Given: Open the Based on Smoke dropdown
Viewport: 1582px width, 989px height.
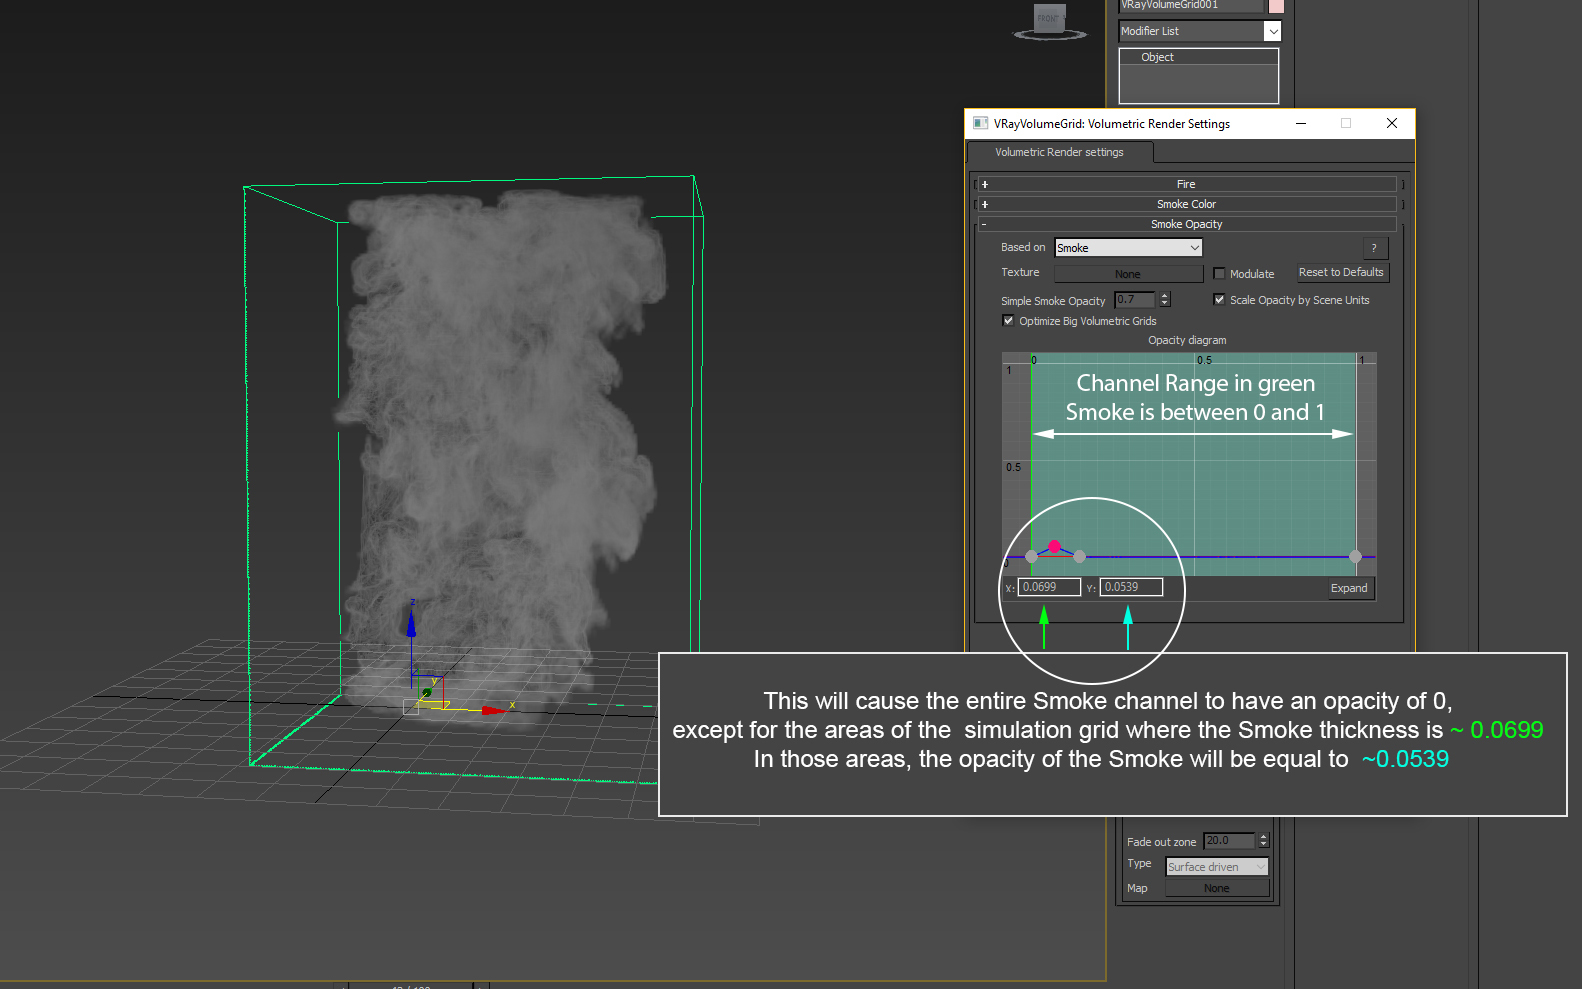Looking at the screenshot, I should 1128,247.
